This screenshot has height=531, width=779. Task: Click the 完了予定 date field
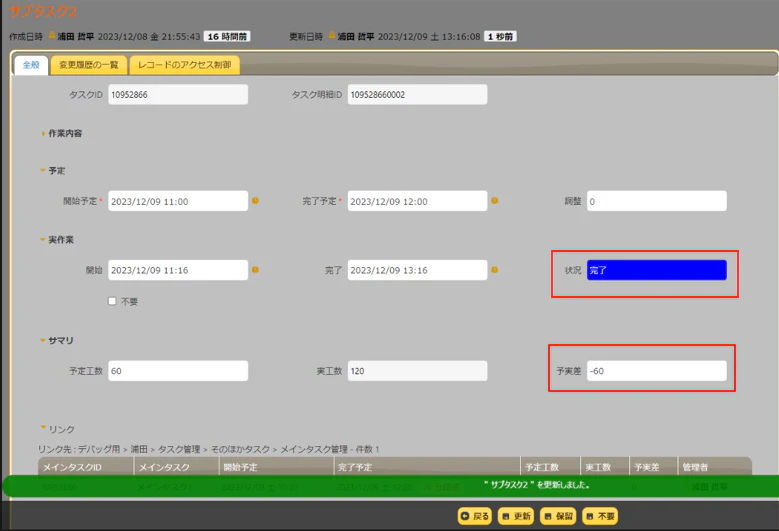[x=417, y=201]
